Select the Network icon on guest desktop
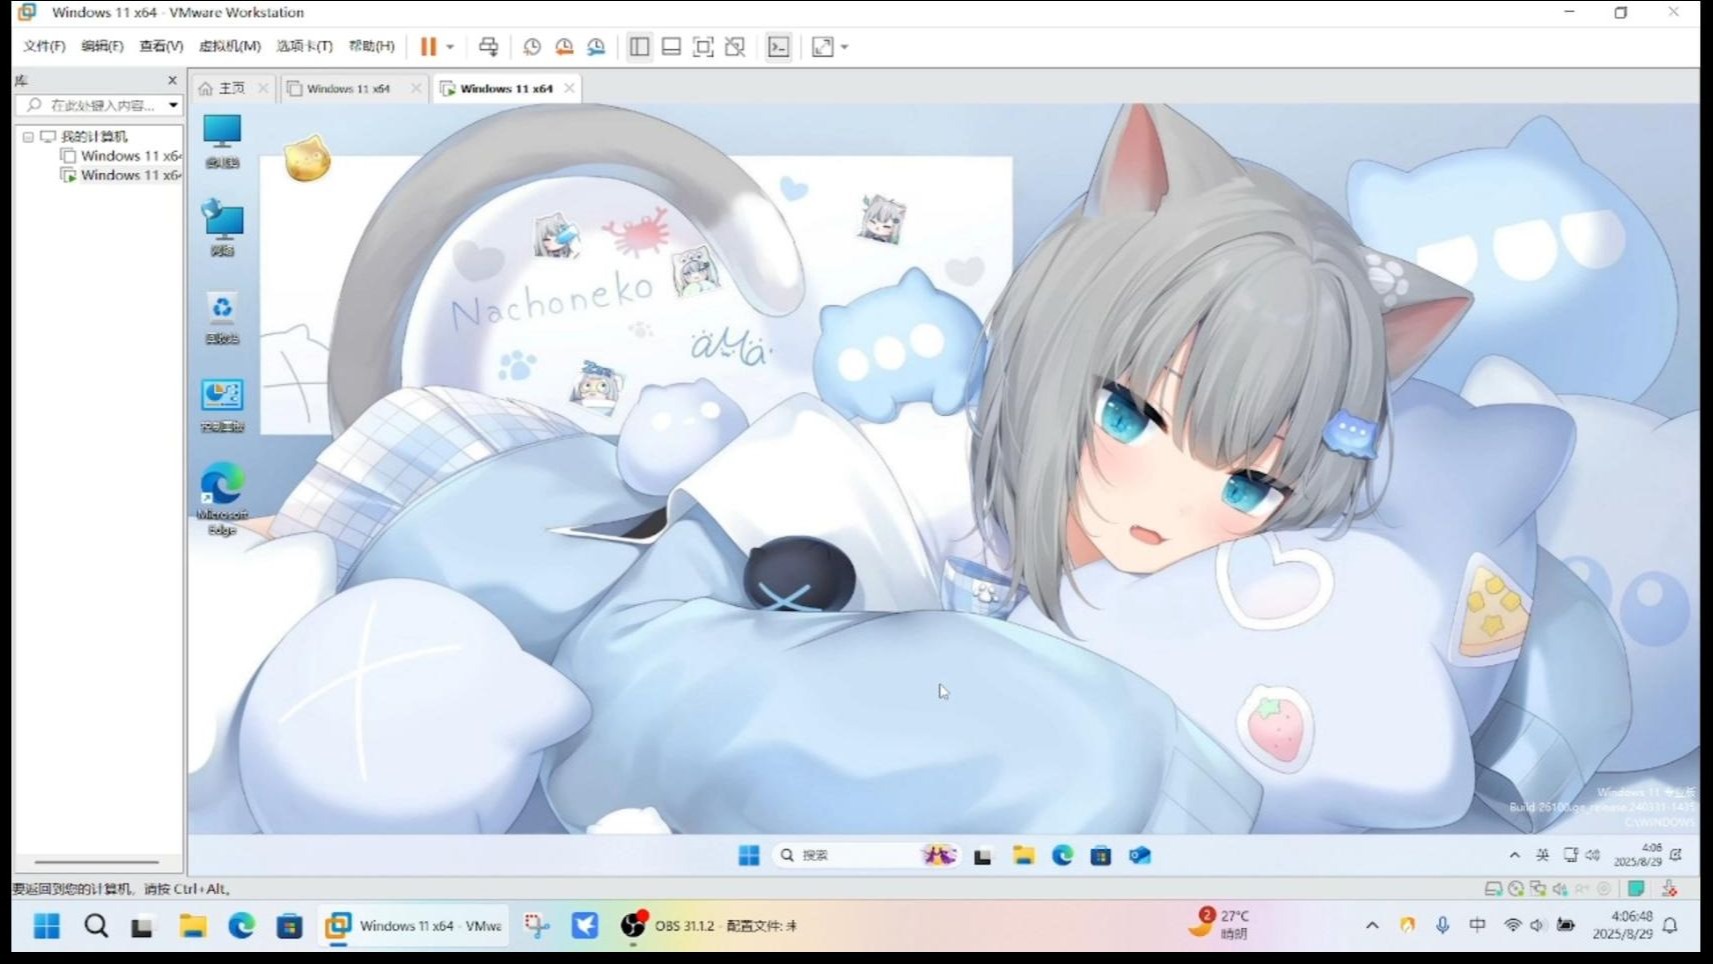1713x964 pixels. pyautogui.click(x=222, y=228)
